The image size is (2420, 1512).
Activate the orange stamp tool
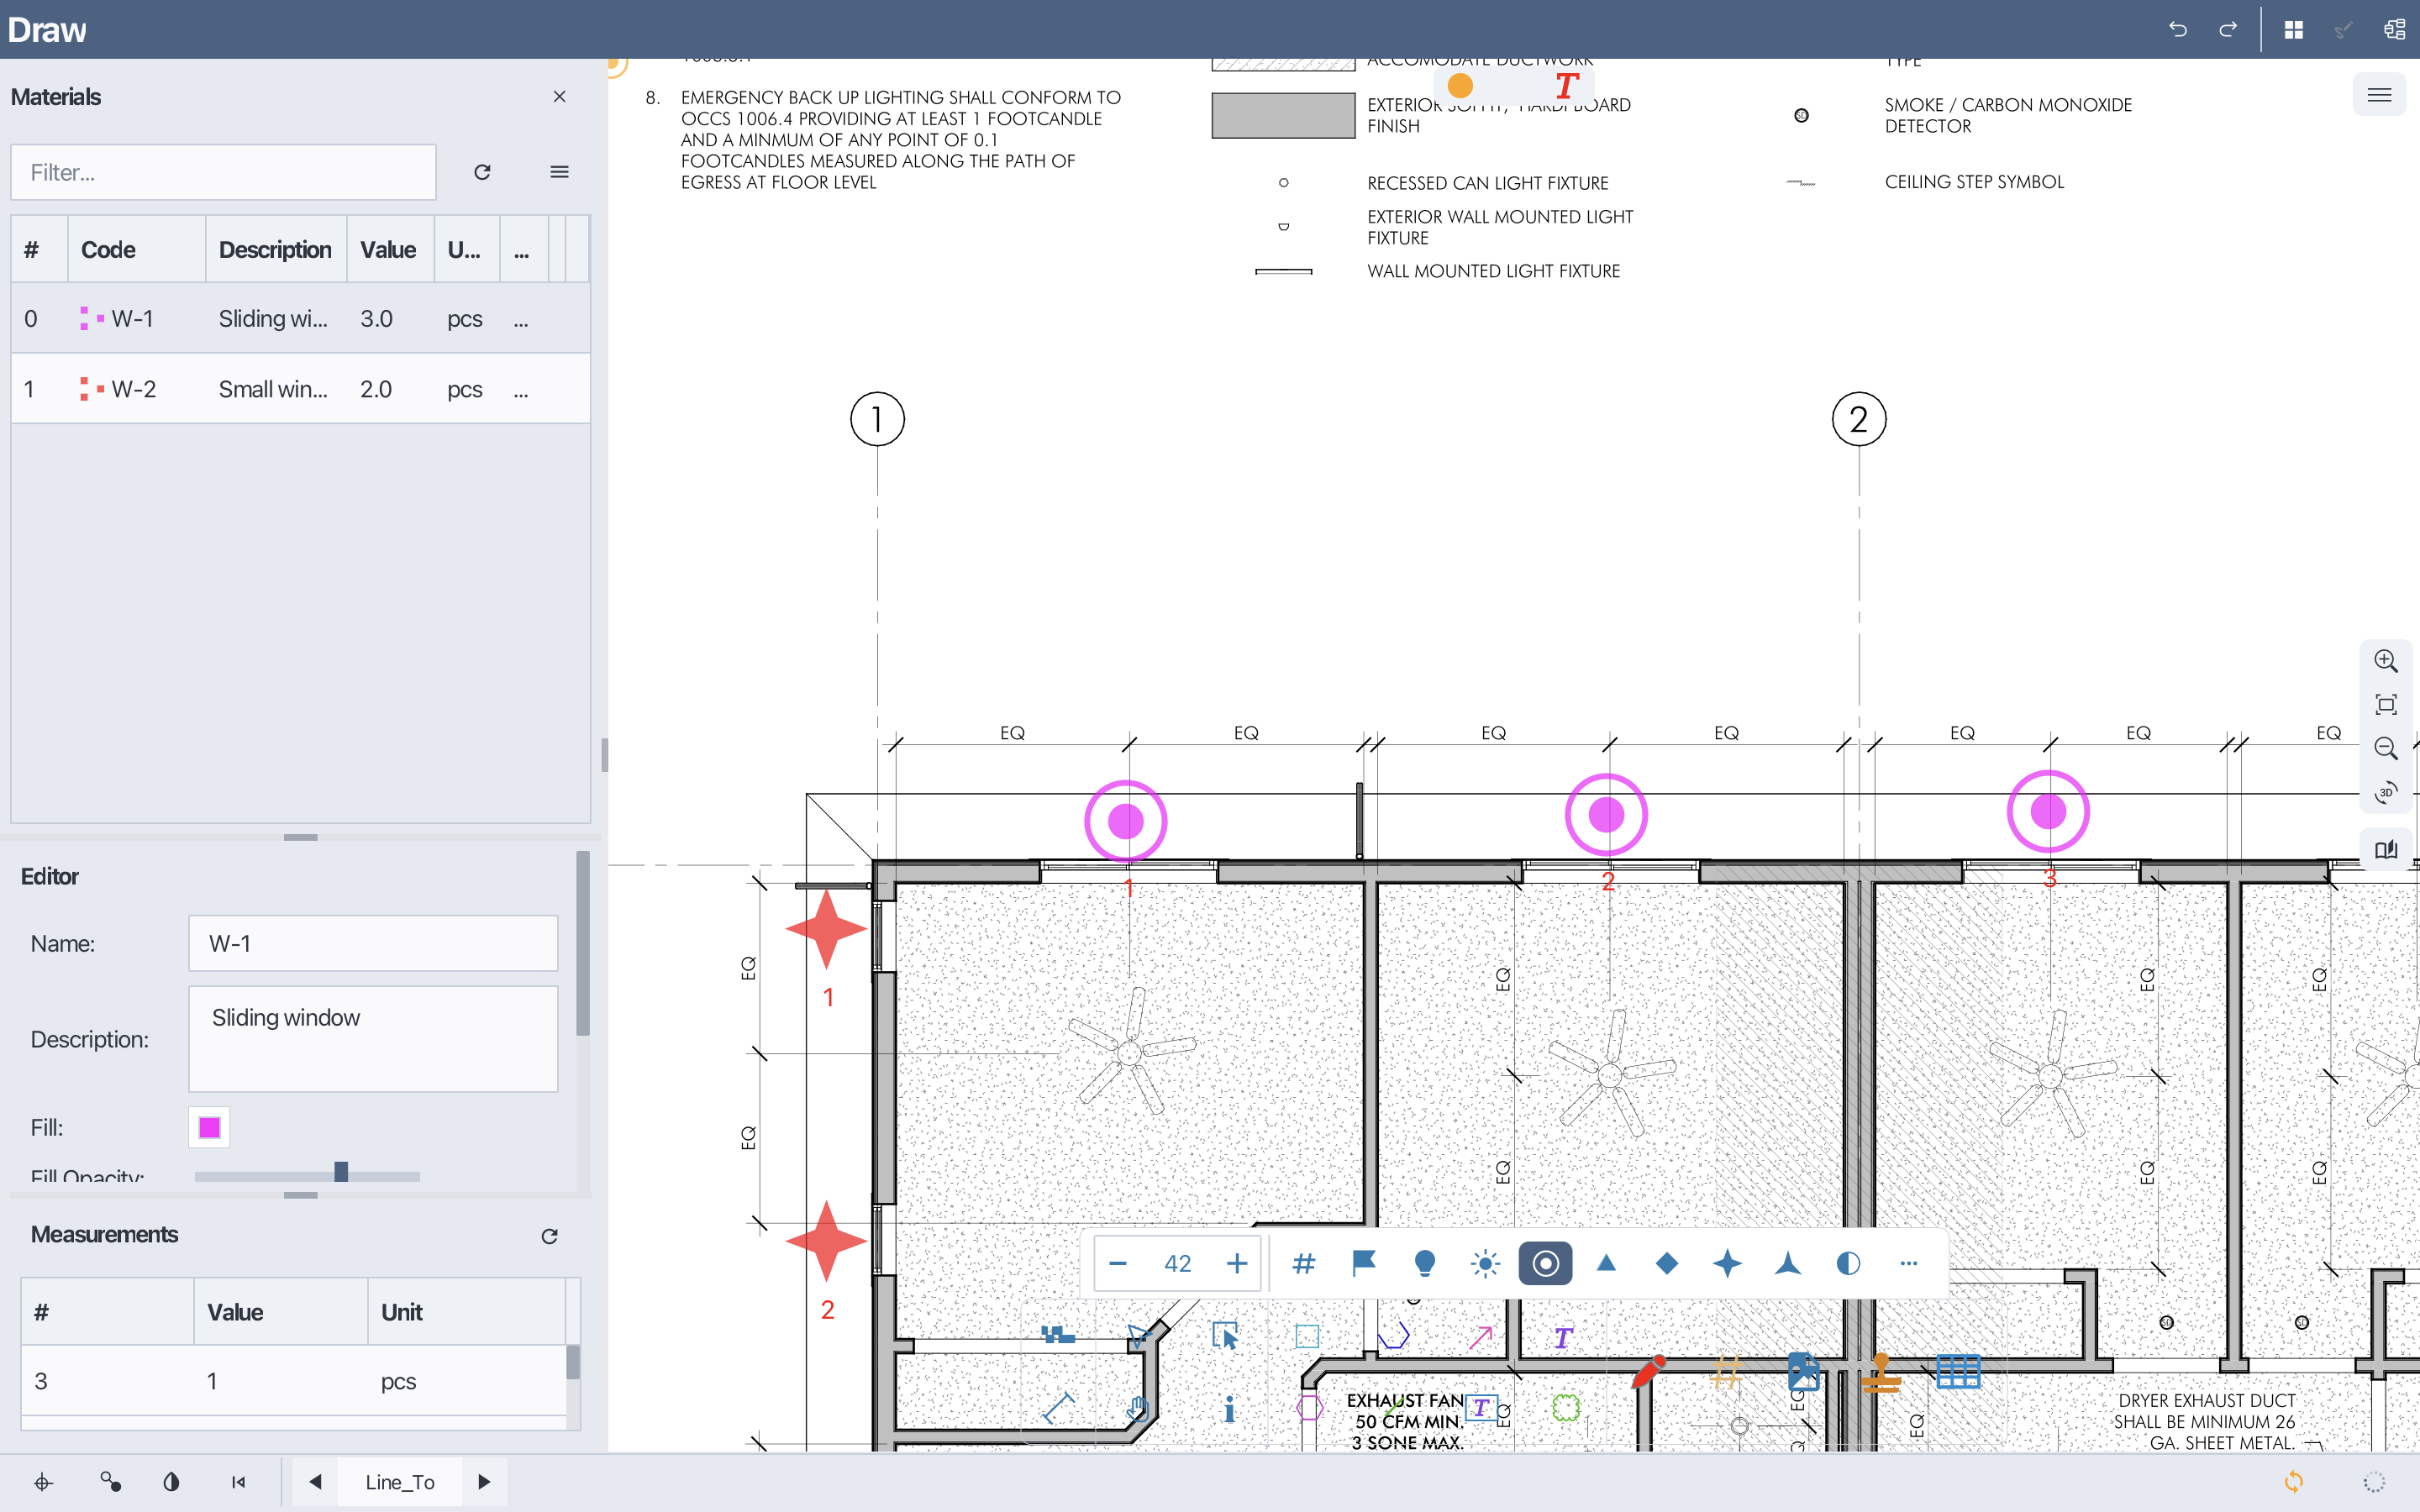1881,1373
